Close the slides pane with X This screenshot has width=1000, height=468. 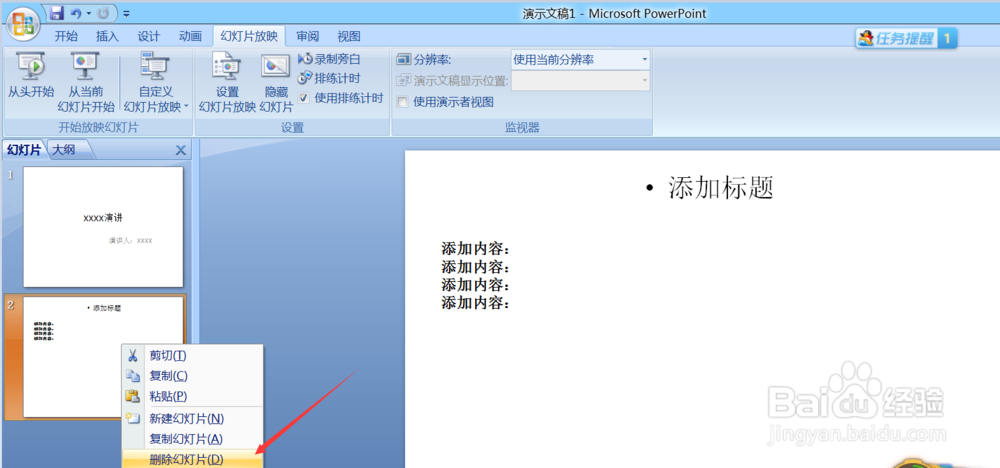tap(180, 150)
